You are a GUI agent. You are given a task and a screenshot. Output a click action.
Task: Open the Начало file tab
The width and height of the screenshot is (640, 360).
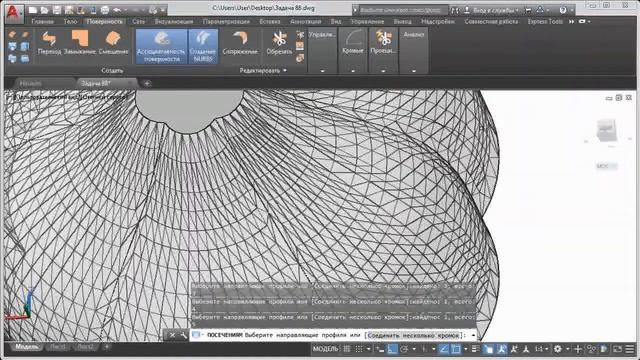click(x=31, y=83)
